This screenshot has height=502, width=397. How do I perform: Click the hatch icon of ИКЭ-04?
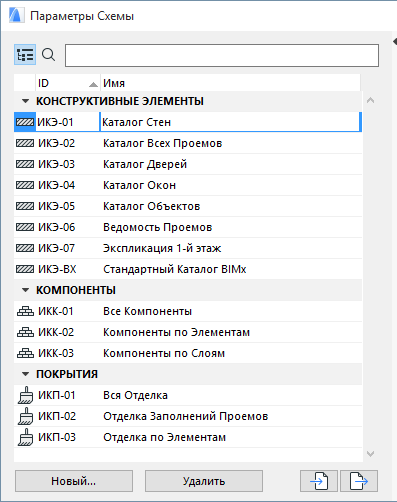(25, 185)
